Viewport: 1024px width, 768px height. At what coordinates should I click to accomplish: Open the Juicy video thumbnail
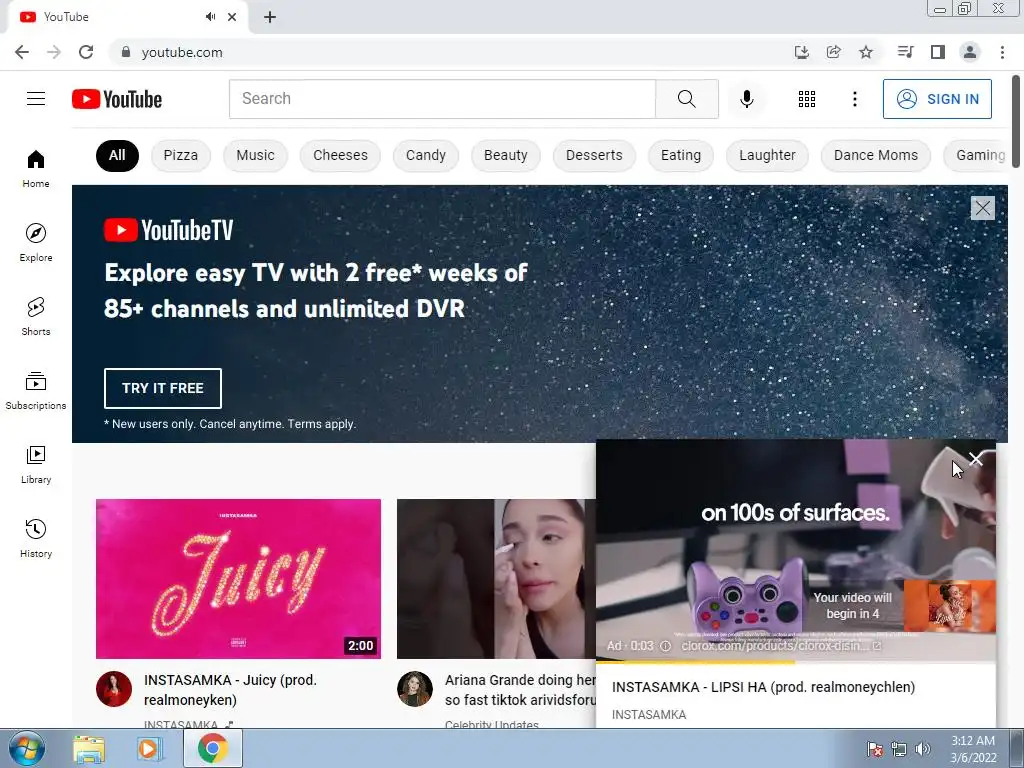point(238,579)
